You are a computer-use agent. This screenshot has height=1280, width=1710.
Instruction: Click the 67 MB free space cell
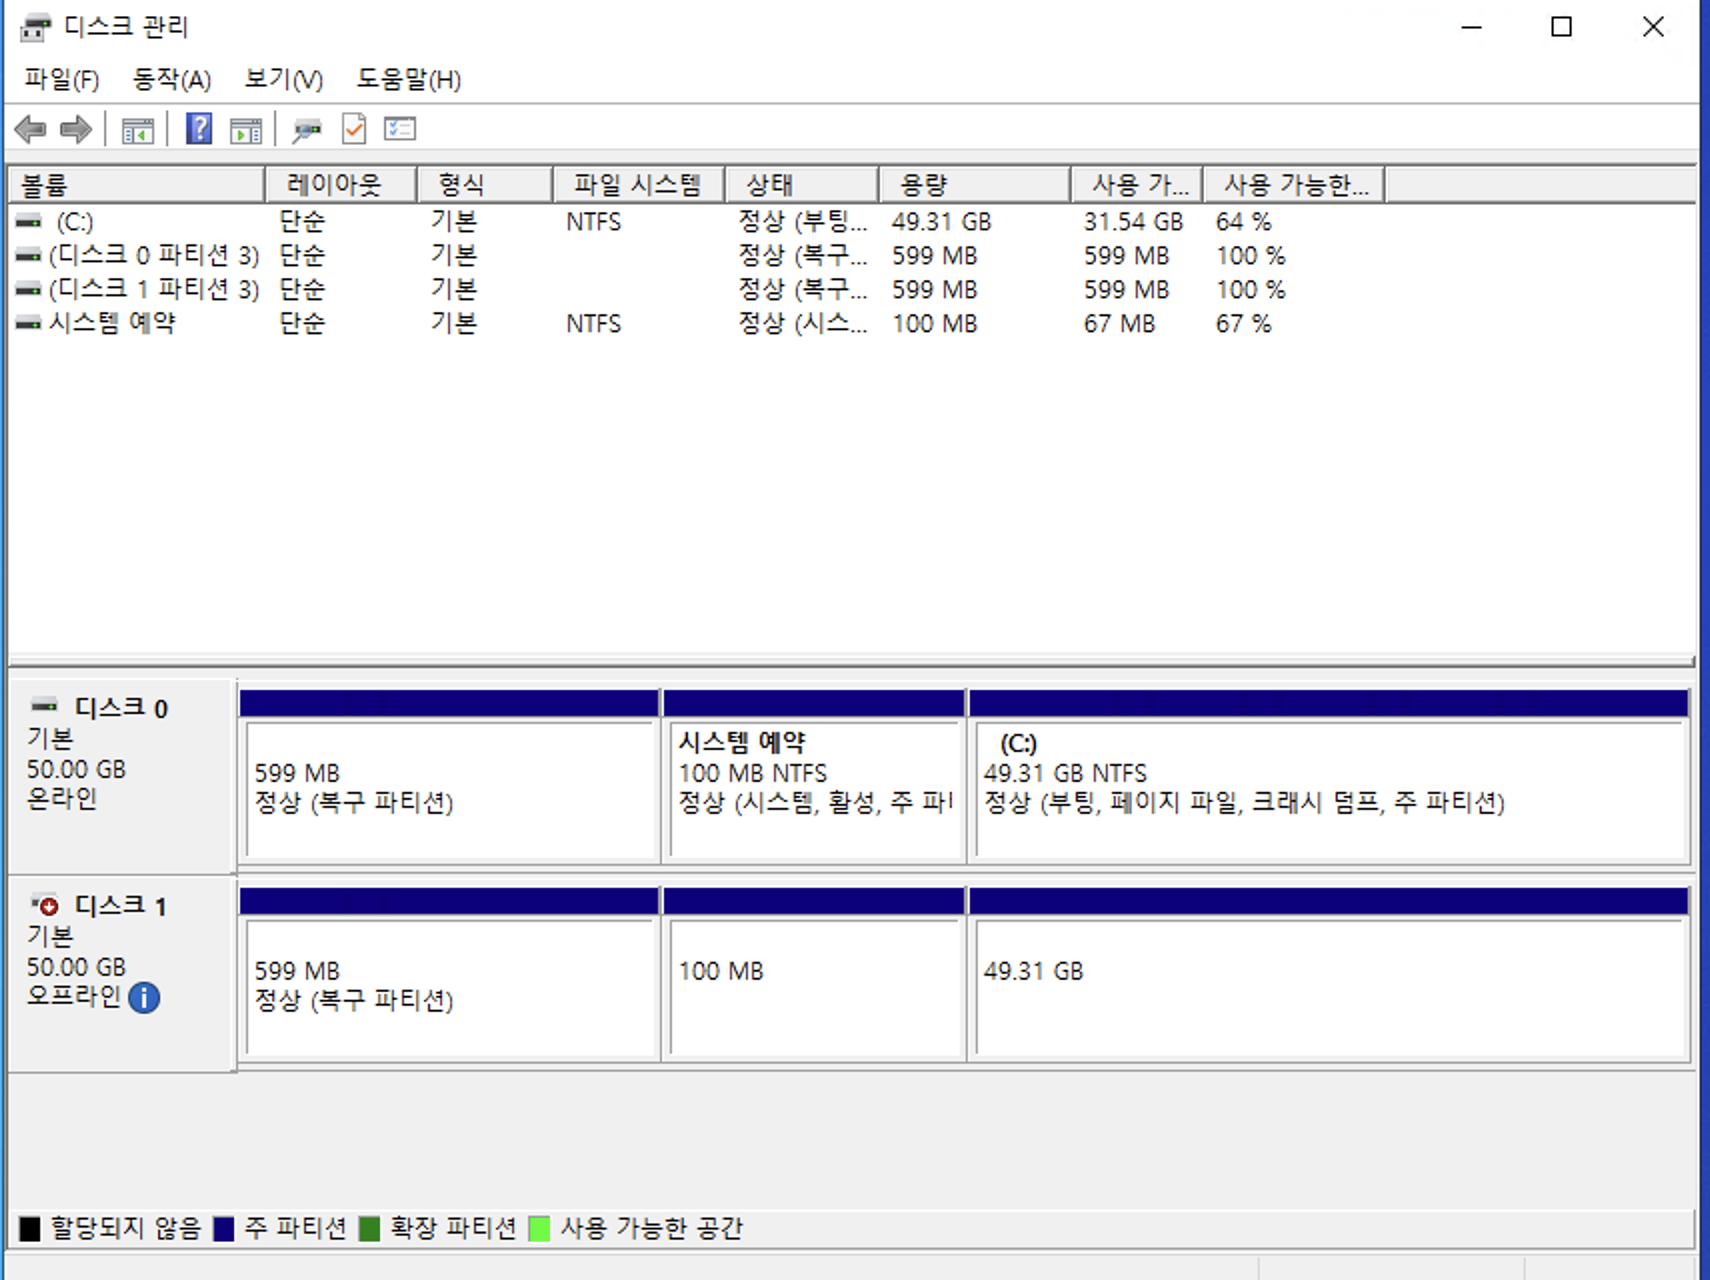pos(1119,323)
